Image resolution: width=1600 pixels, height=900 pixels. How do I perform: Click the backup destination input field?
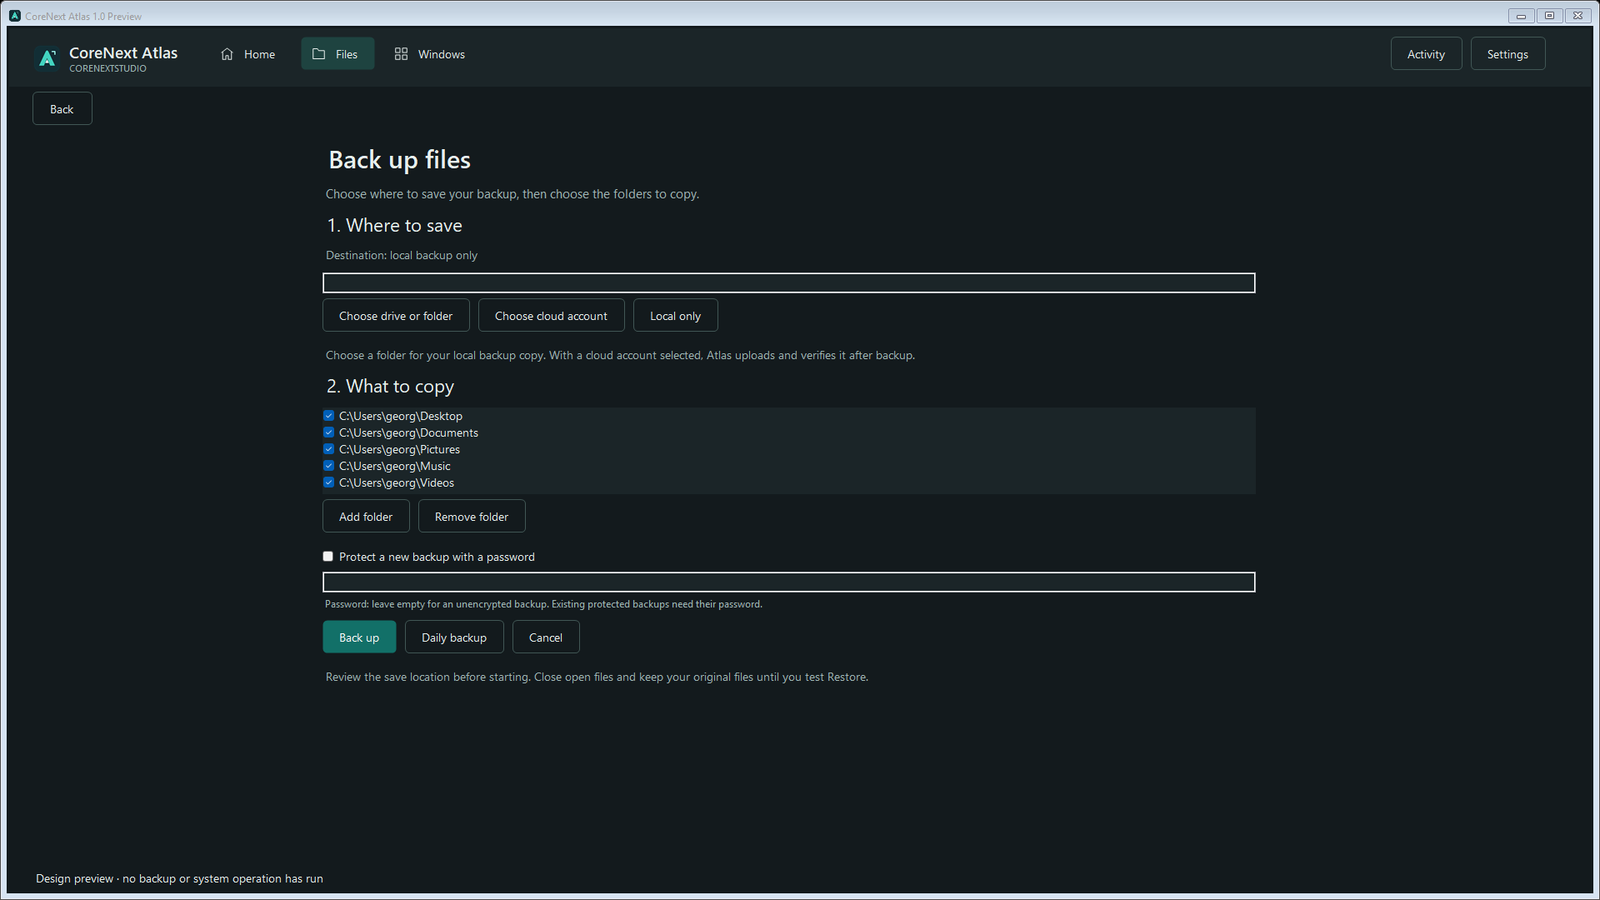[789, 283]
